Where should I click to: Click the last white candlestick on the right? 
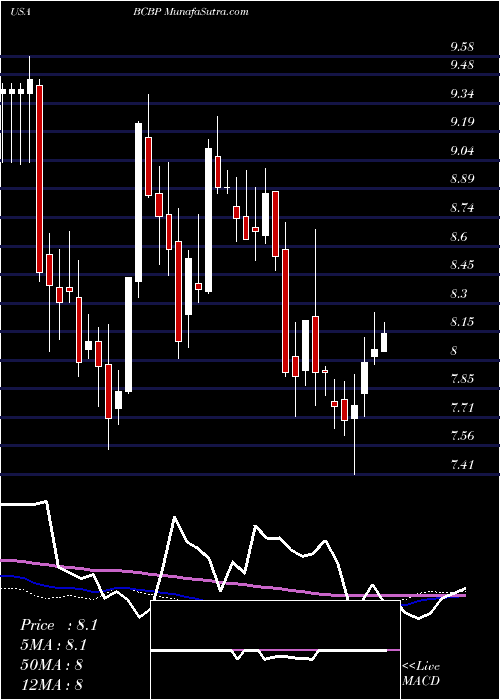pos(384,342)
